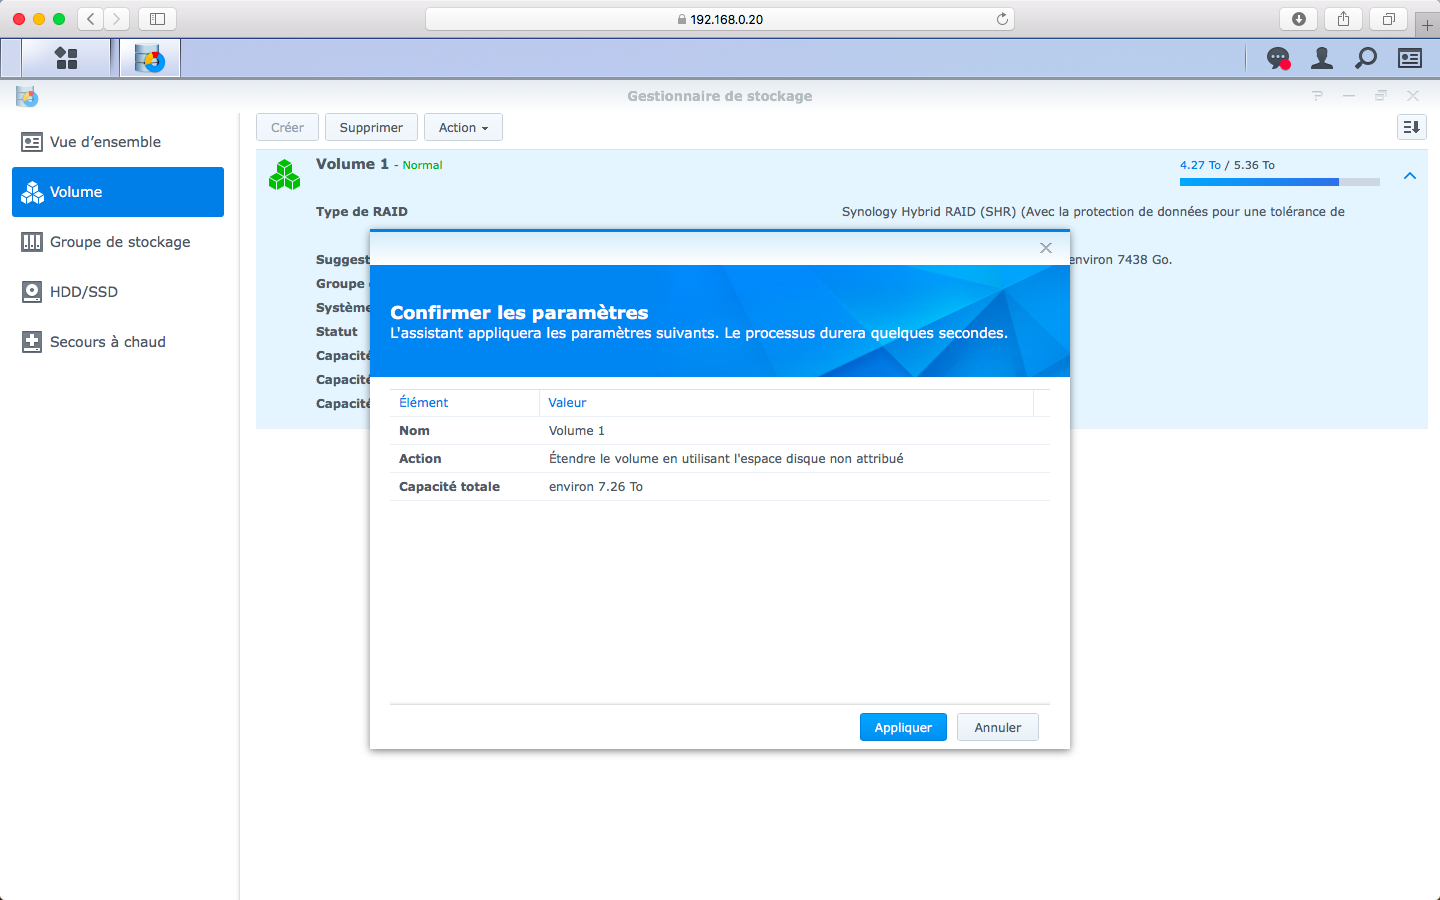Viewport: 1440px width, 900px height.
Task: Show all Safari tabs overview
Action: click(1389, 19)
